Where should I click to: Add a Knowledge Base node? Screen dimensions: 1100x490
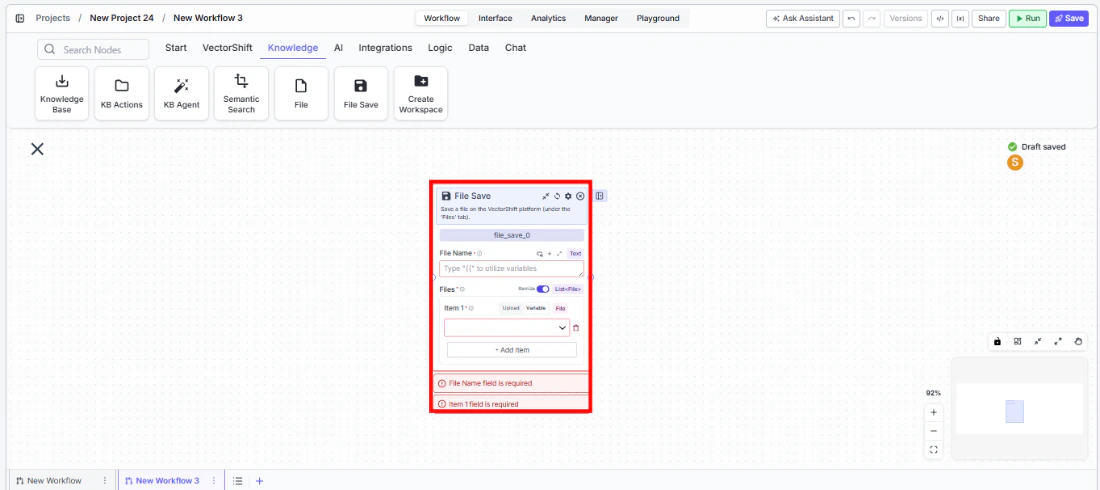point(62,93)
